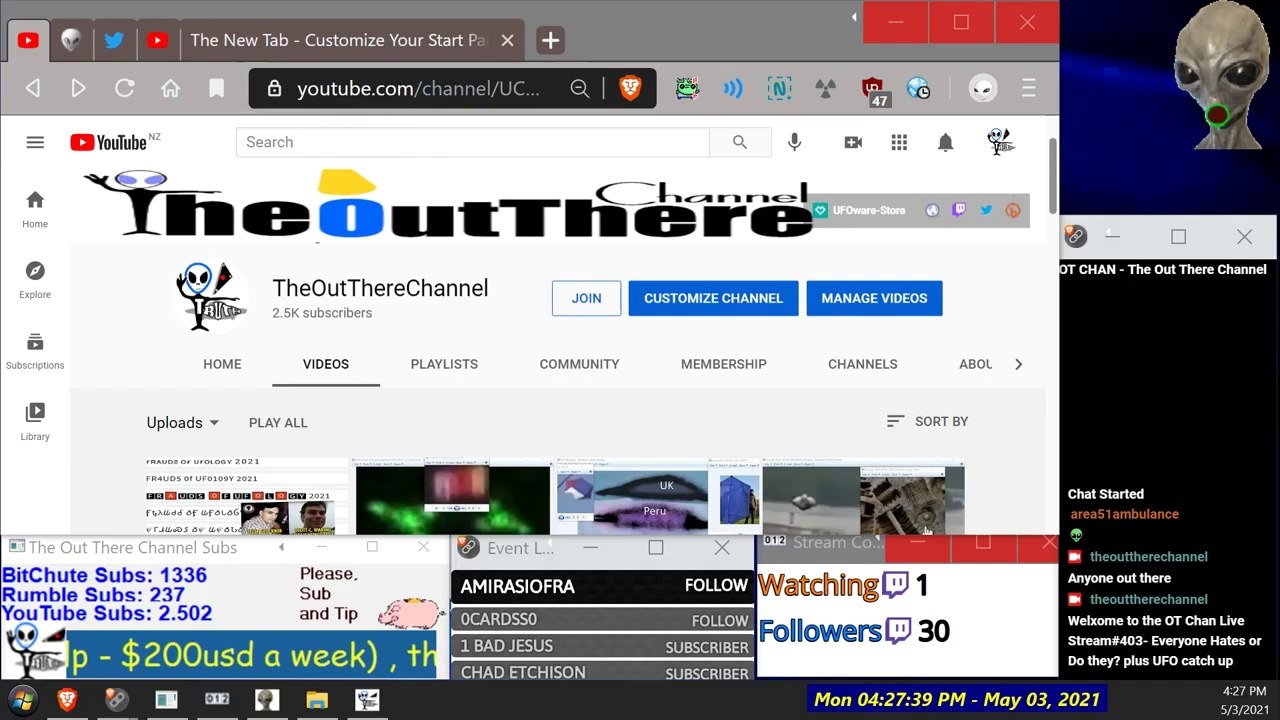This screenshot has height=720, width=1280.
Task: Open the UFOware-Store banner link
Action: 860,210
